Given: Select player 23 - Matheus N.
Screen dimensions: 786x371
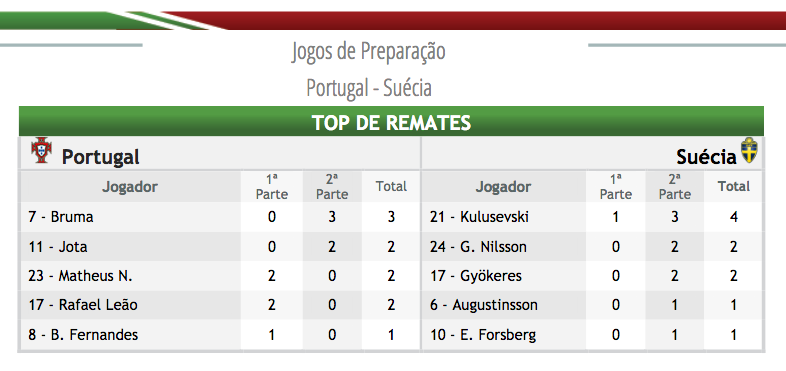Looking at the screenshot, I should pyautogui.click(x=80, y=276).
